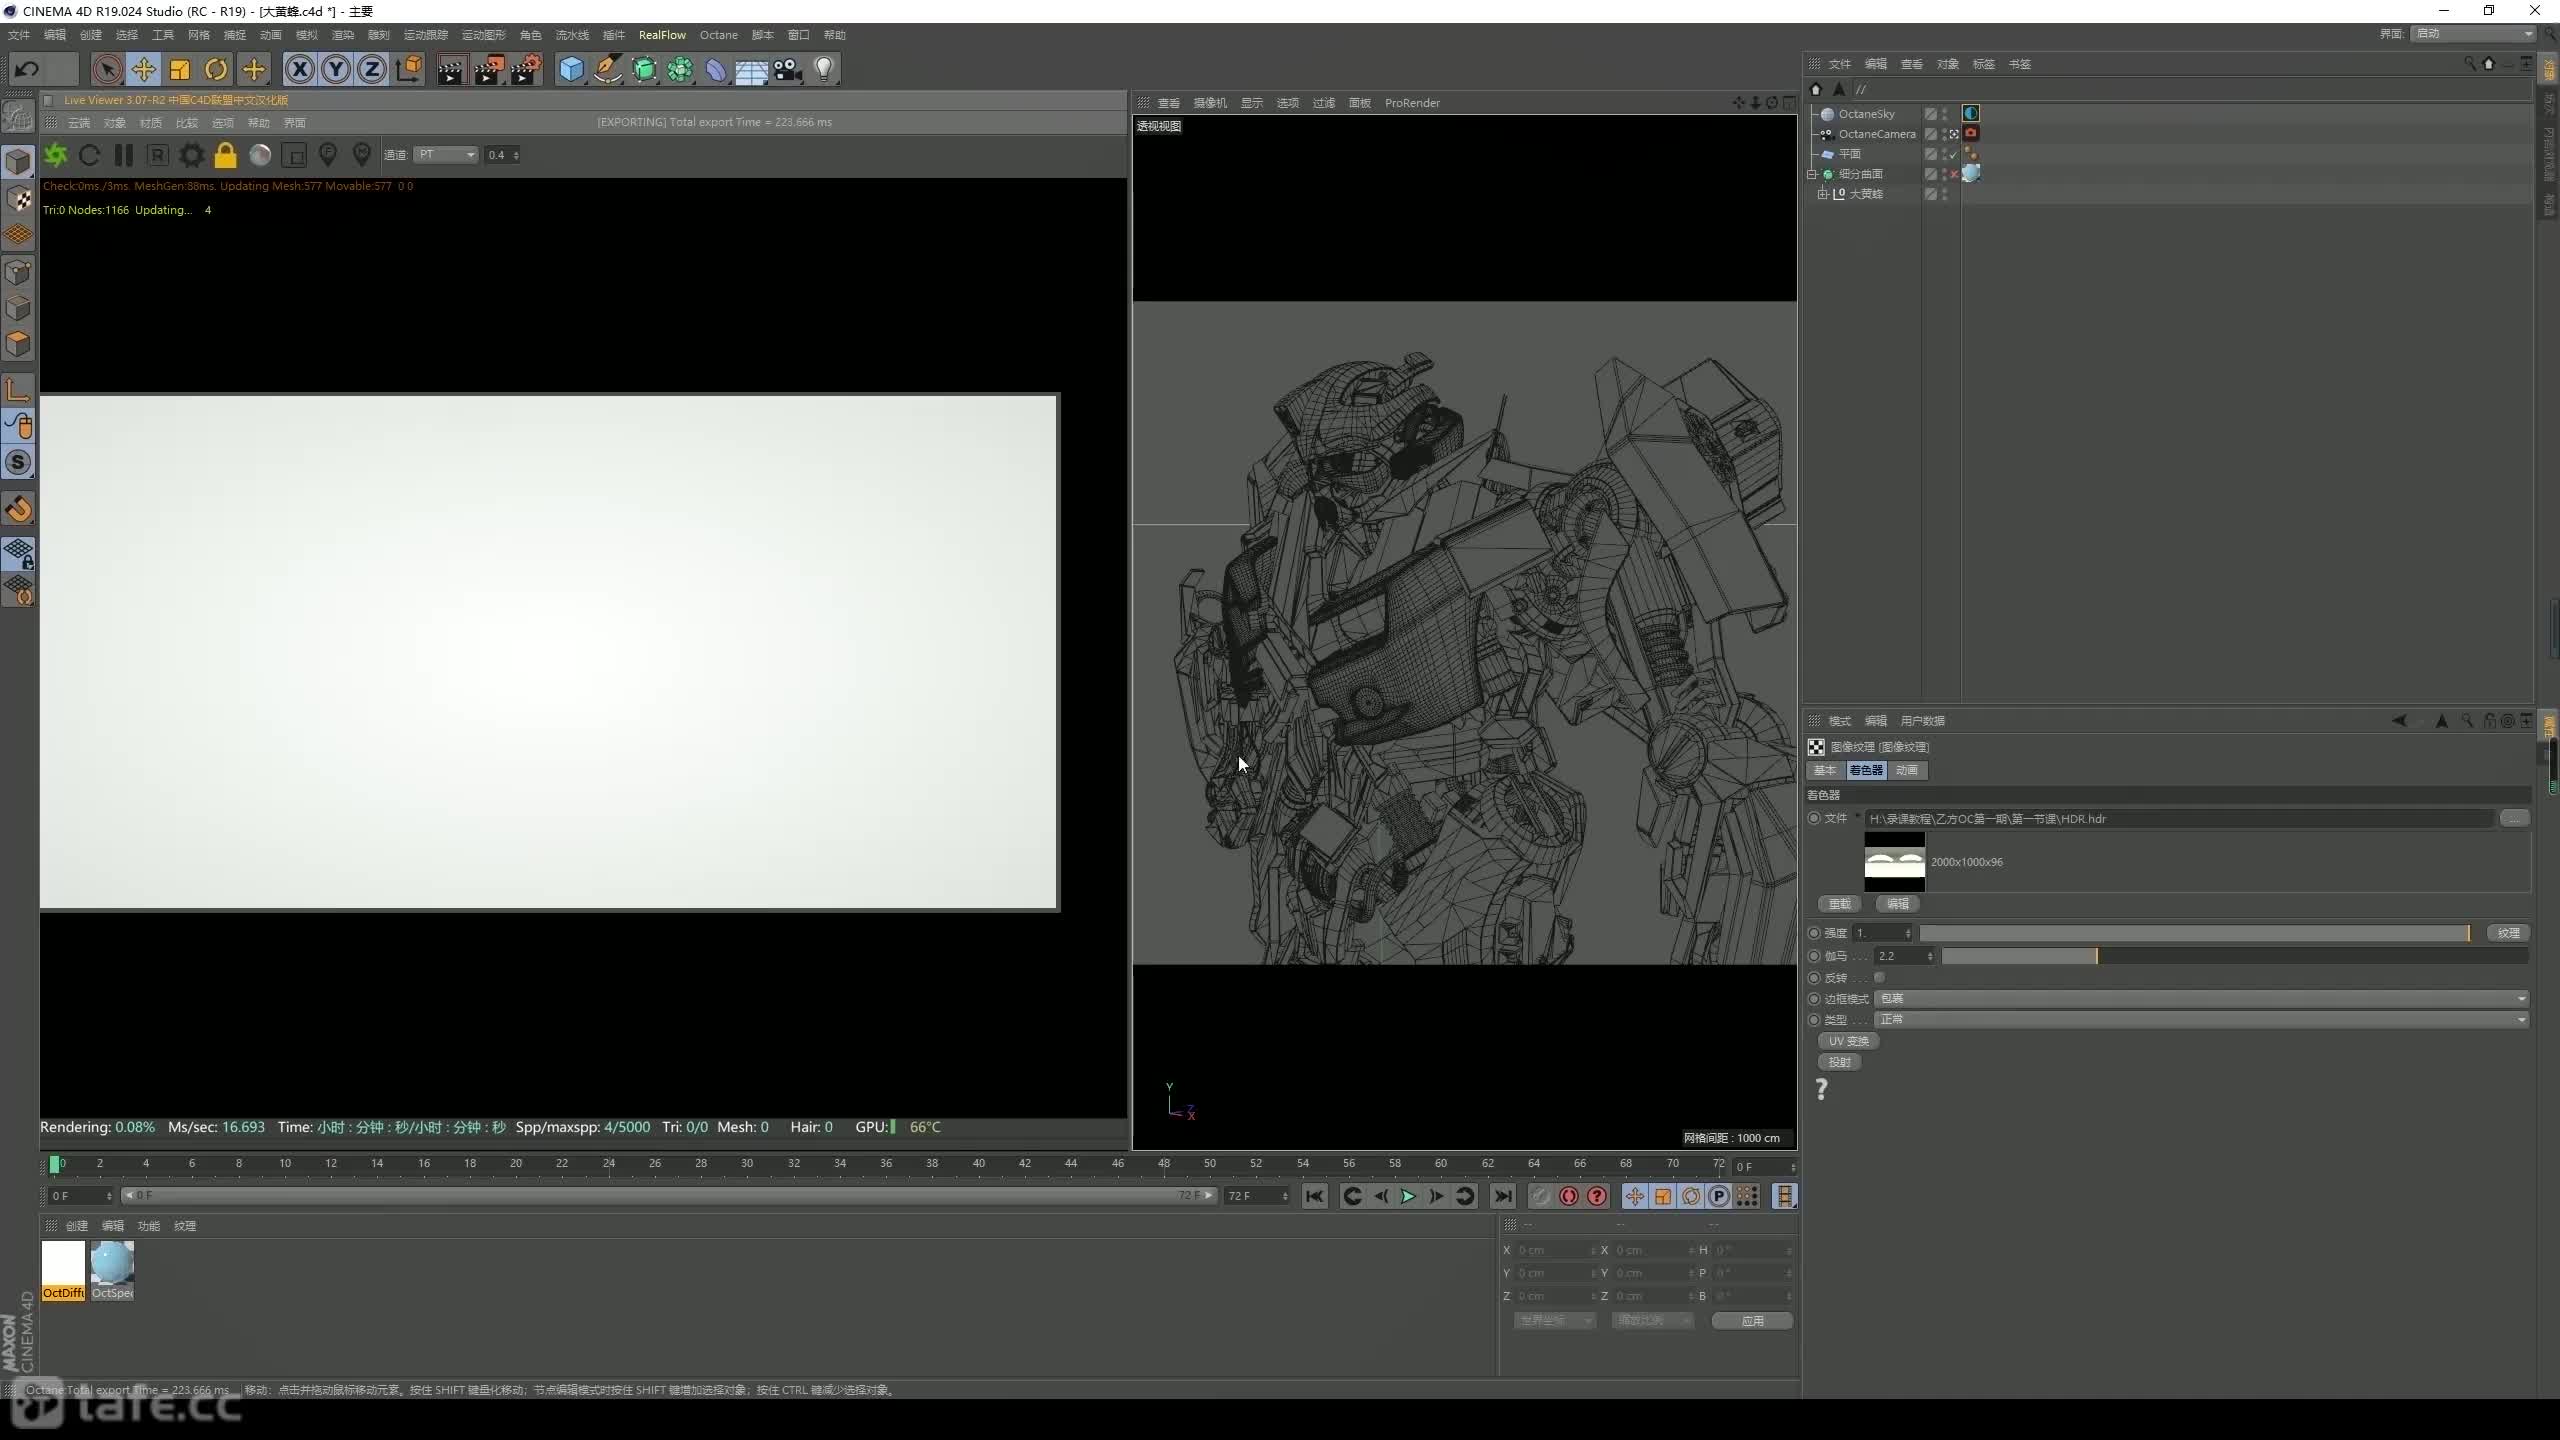Jump to the start of the timeline
This screenshot has width=2560, height=1440.
pos(1315,1196)
